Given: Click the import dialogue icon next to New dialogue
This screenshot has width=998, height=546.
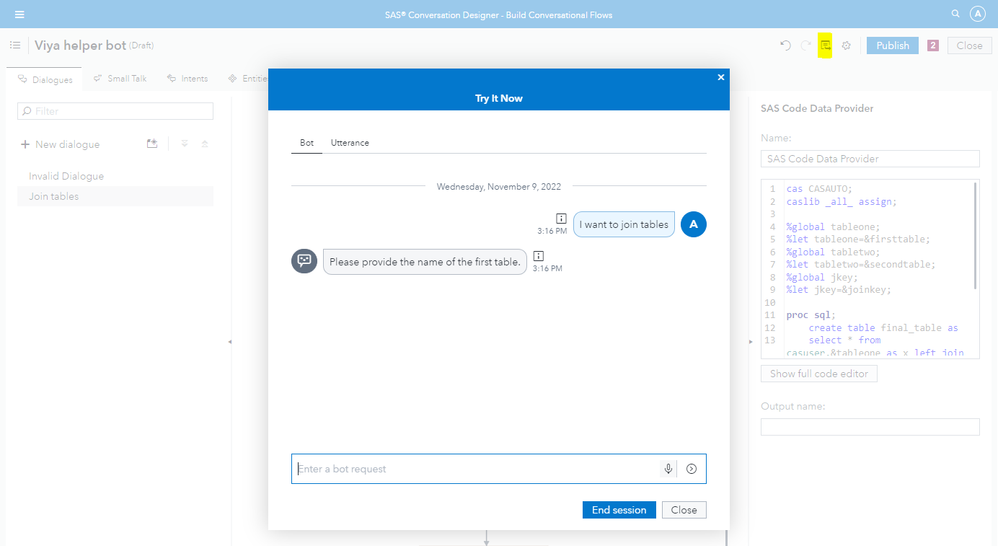Looking at the screenshot, I should pyautogui.click(x=152, y=144).
